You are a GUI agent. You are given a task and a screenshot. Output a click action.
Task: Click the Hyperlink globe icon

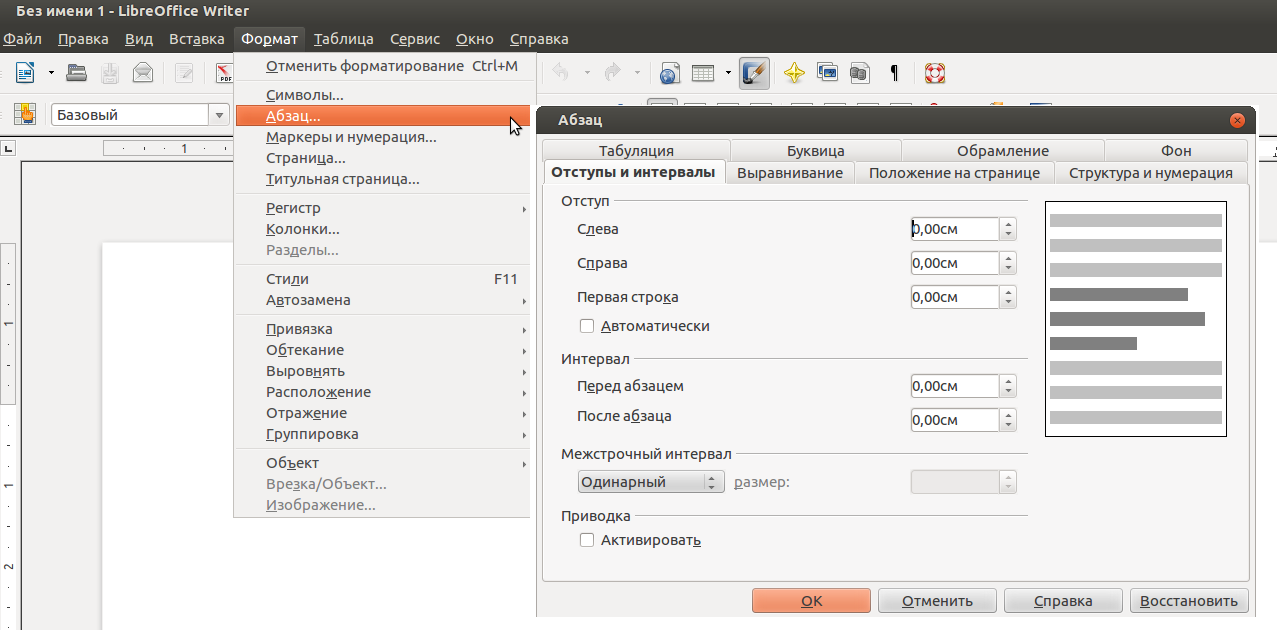tap(669, 73)
